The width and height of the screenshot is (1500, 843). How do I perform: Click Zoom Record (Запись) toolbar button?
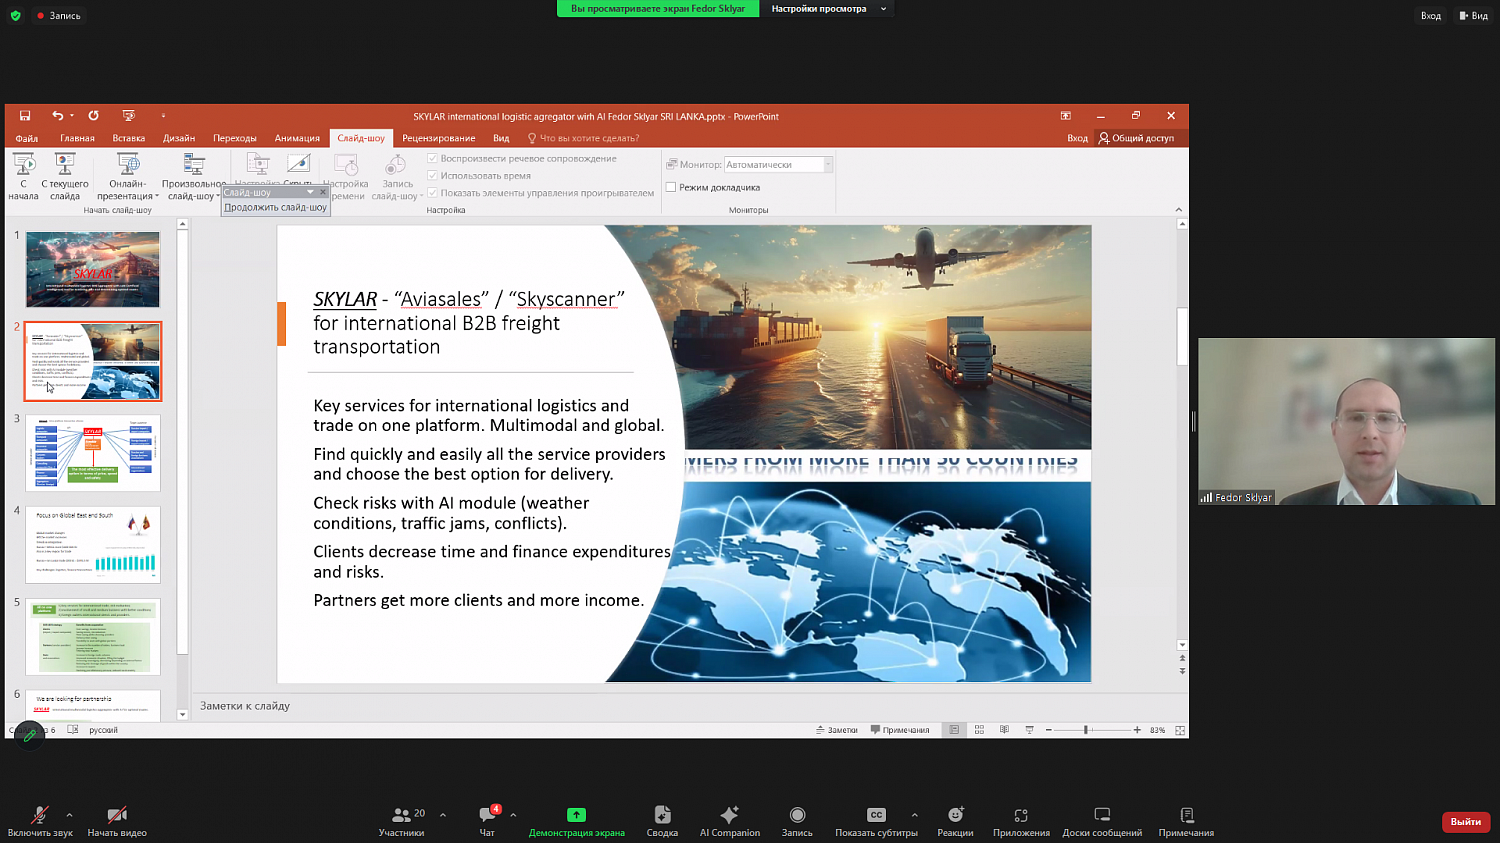pyautogui.click(x=797, y=821)
